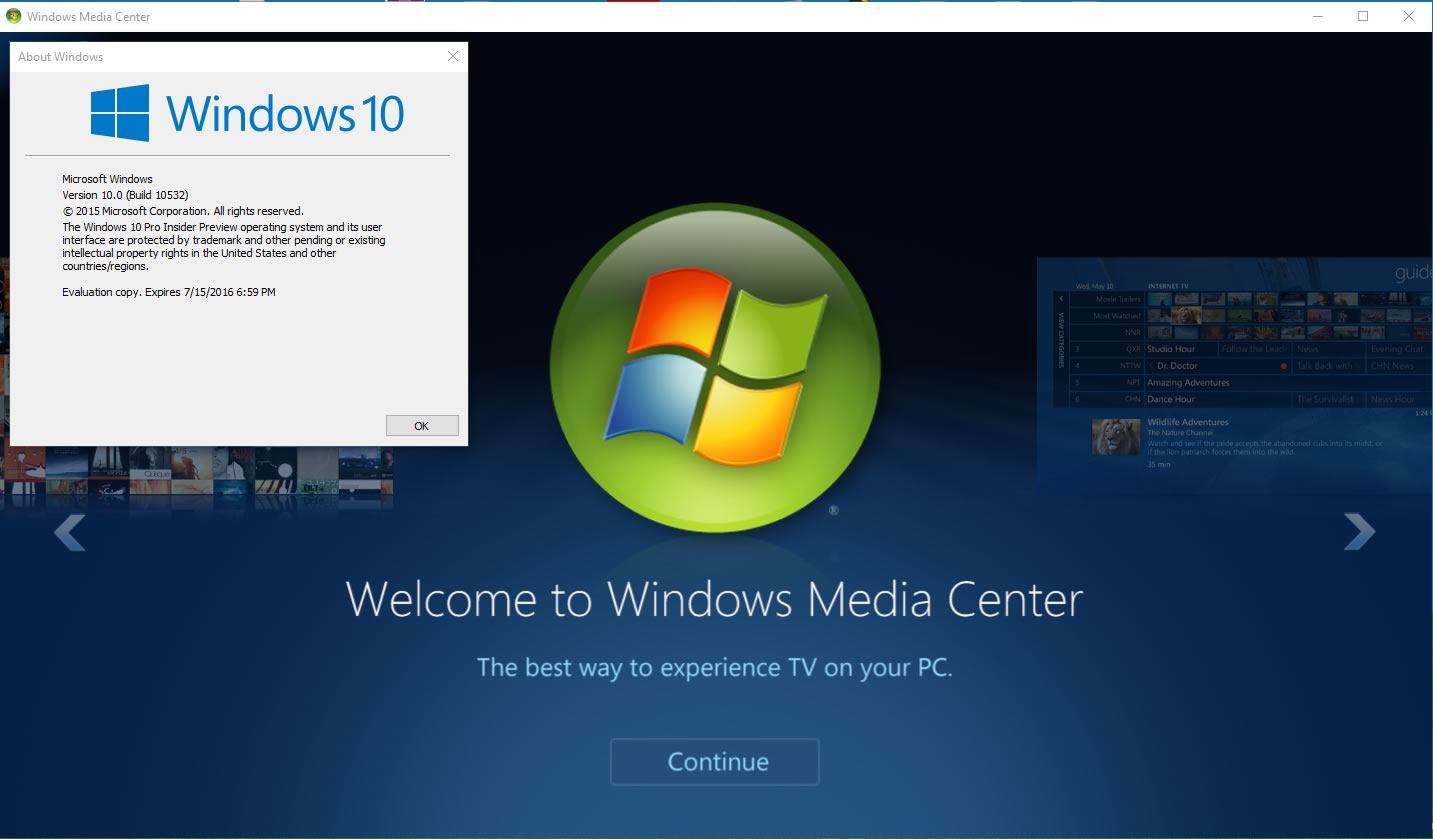
Task: Select the "Dr. Doctor" guide entry
Action: click(x=1177, y=366)
